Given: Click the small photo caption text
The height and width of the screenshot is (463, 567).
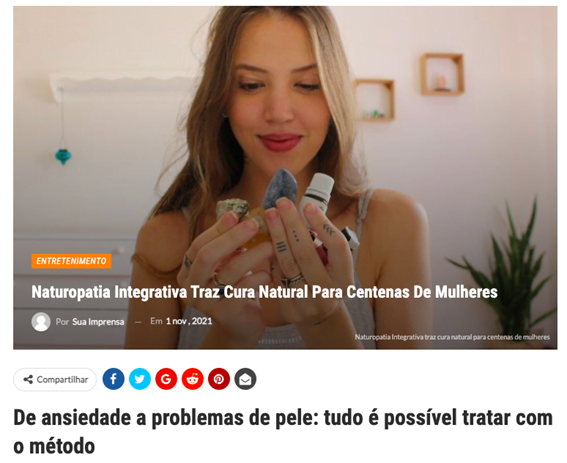Looking at the screenshot, I should point(452,337).
